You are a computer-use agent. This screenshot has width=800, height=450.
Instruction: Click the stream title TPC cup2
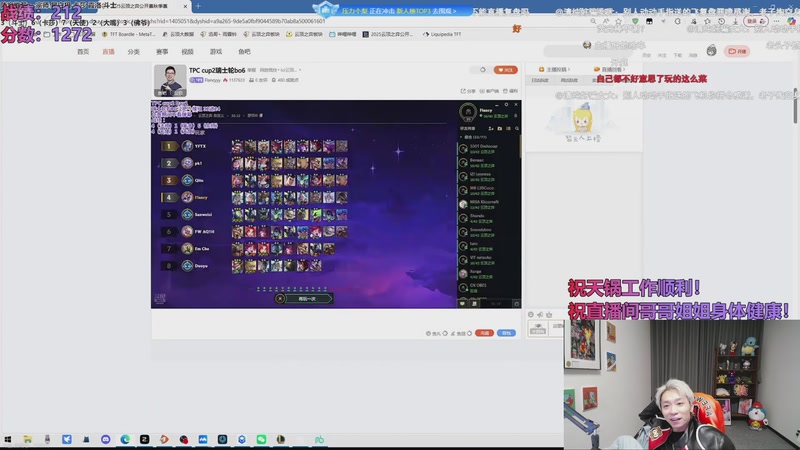(x=217, y=70)
